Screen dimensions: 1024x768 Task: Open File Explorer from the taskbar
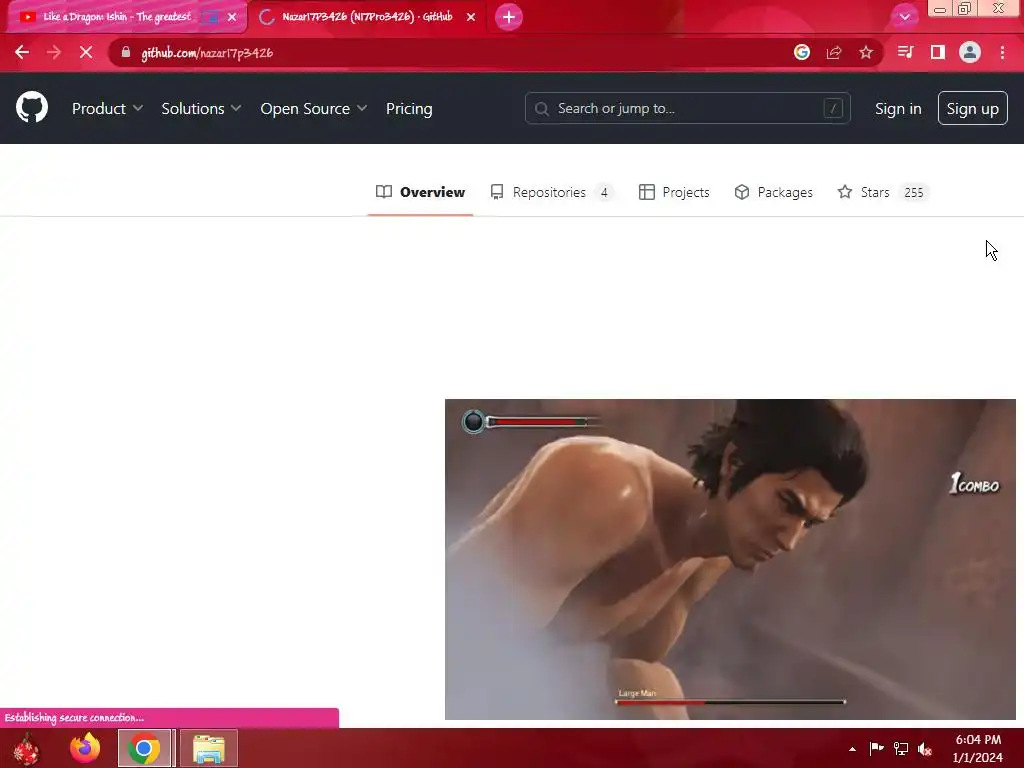[x=209, y=748]
